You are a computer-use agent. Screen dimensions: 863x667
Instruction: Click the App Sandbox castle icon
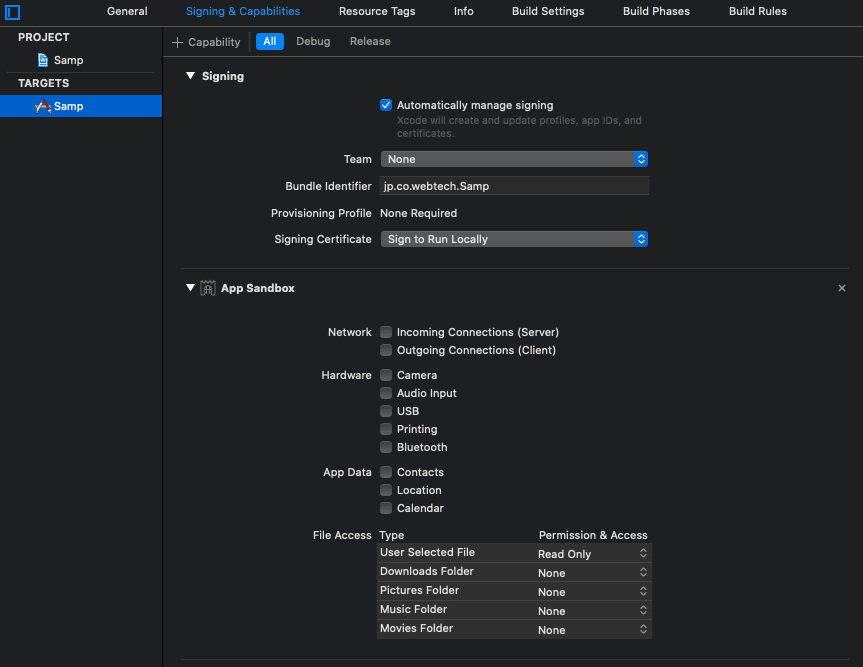(x=207, y=288)
